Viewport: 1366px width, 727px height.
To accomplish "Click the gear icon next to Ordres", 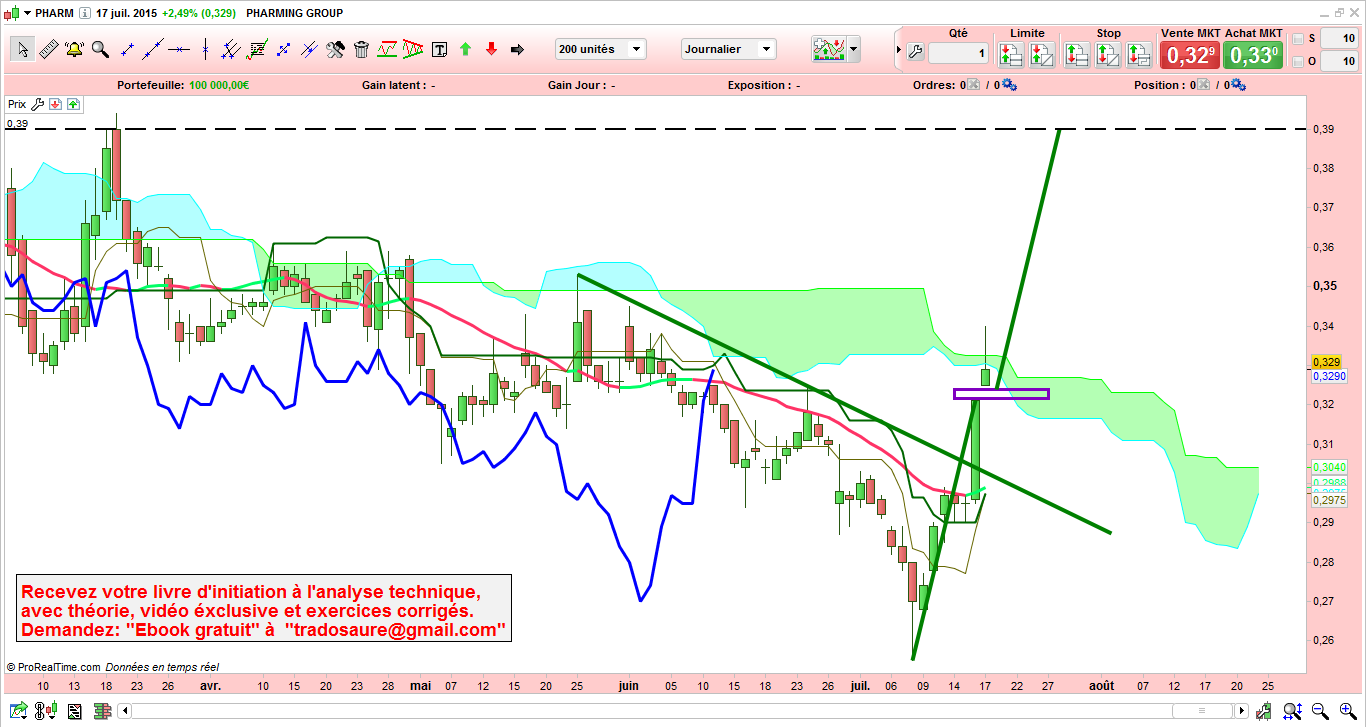I will 1008,85.
